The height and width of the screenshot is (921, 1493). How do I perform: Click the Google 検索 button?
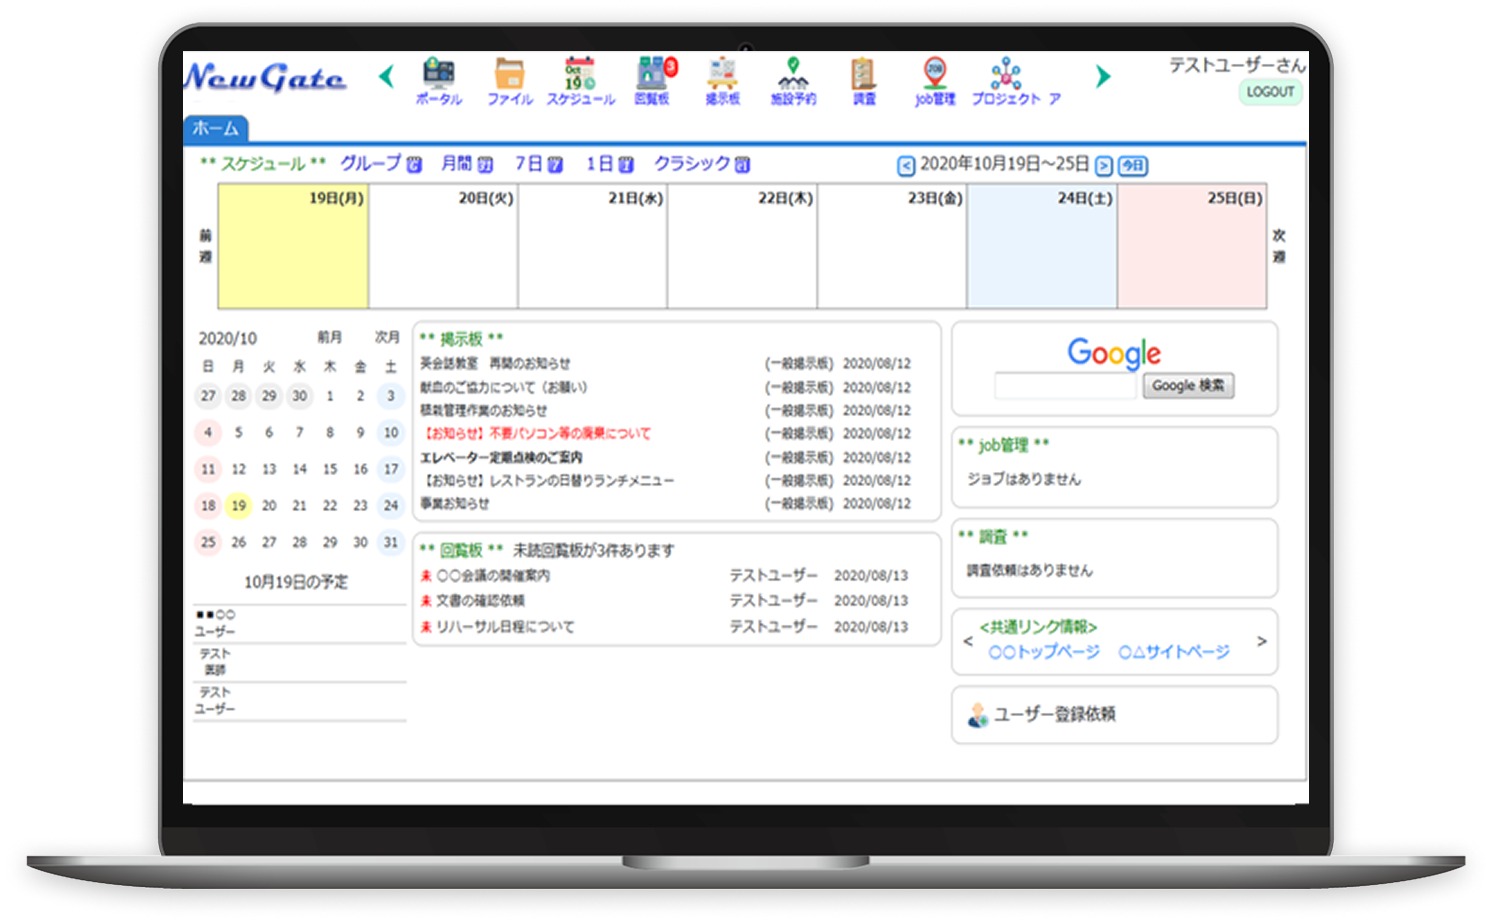(x=1188, y=386)
